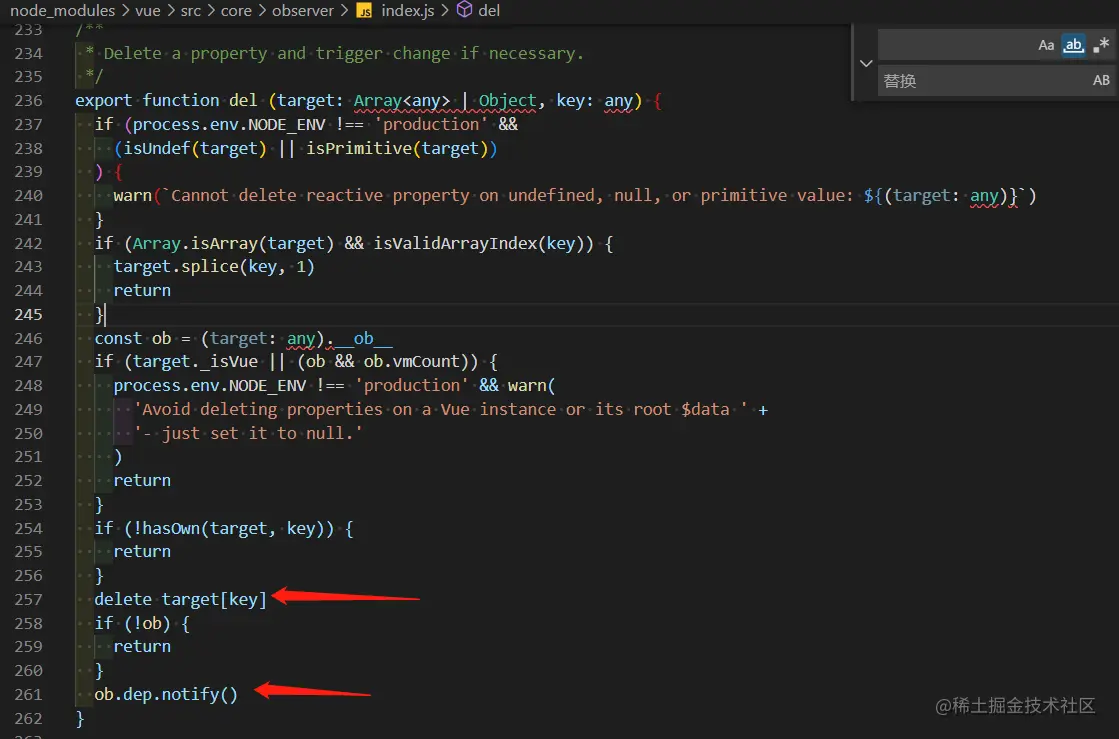Toggle Match Case (Aa) in find widget
Viewport: 1119px width, 739px height.
click(1045, 46)
